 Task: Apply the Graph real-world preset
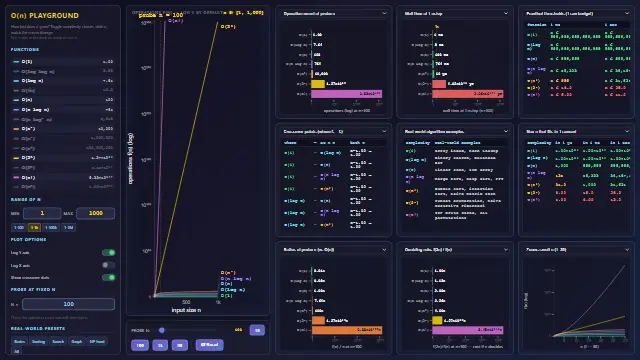(77, 342)
